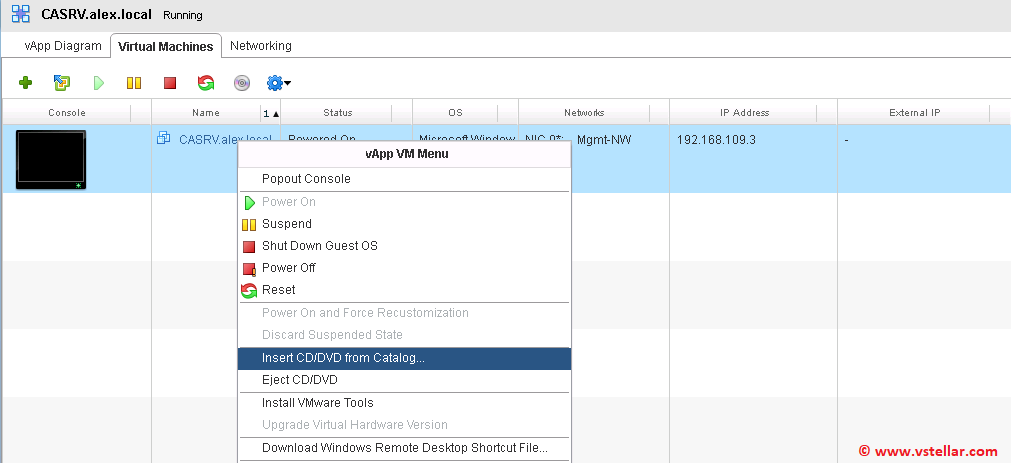Click the black console thumbnail
Viewport: 1011px width, 463px height.
pyautogui.click(x=50, y=159)
